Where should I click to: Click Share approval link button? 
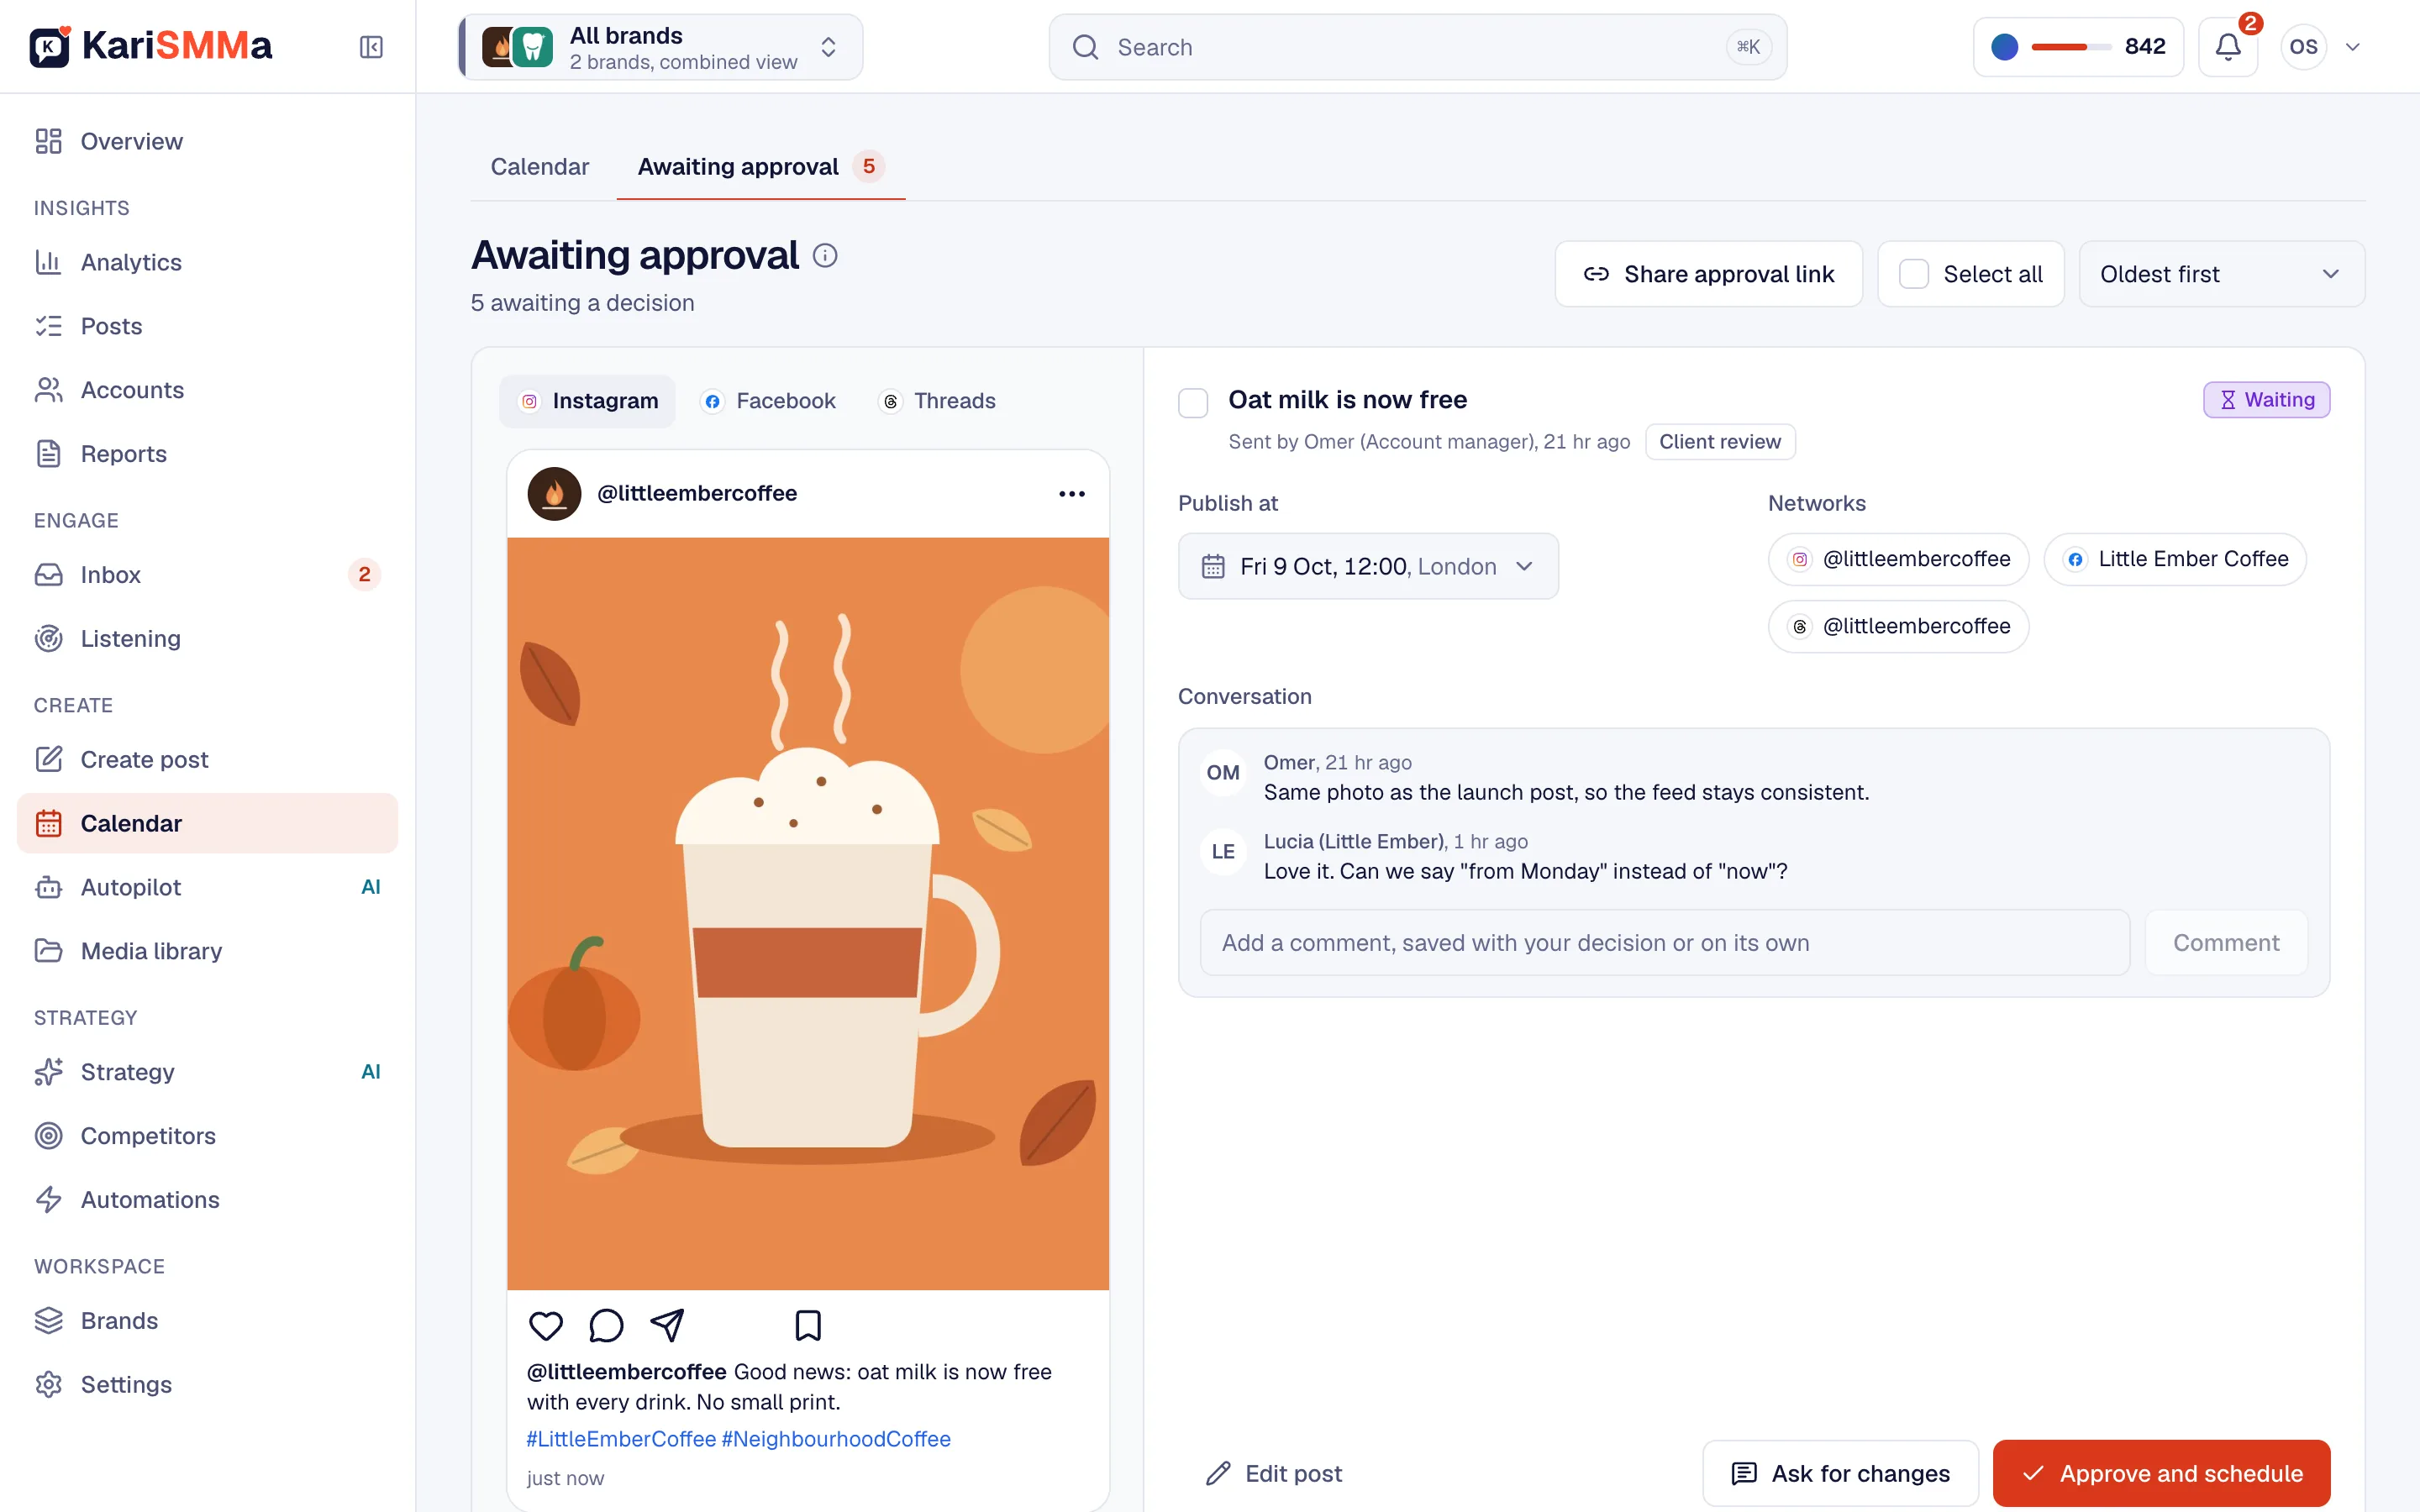(x=1708, y=274)
